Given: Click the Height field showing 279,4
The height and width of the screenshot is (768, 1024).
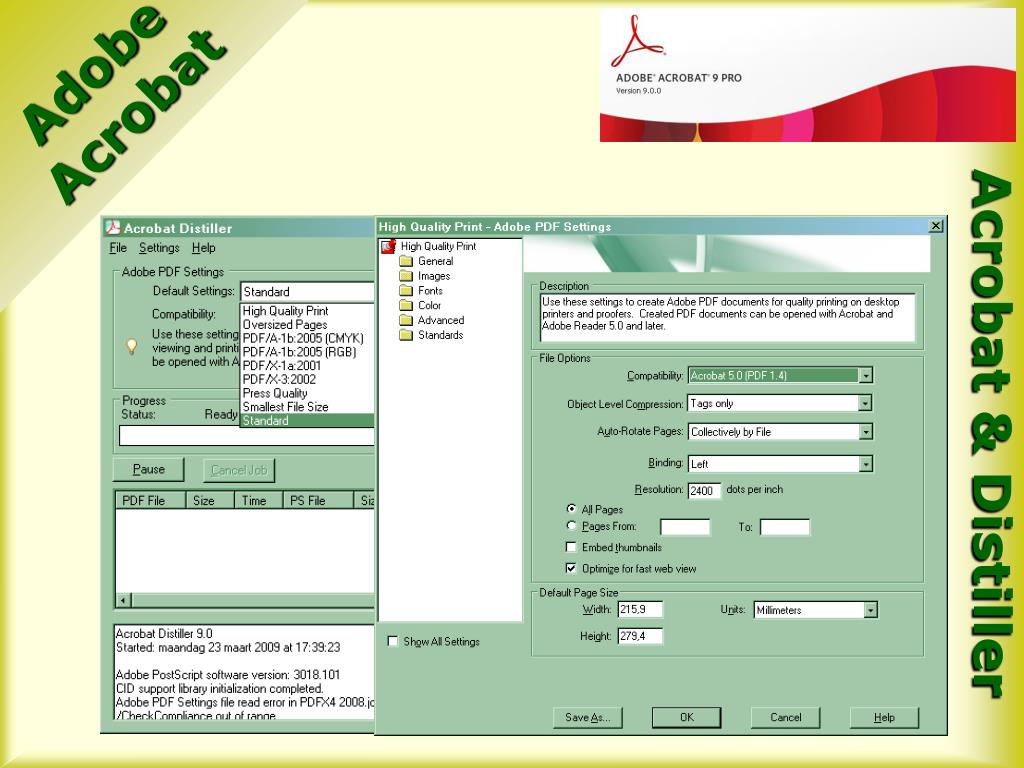Looking at the screenshot, I should 640,636.
